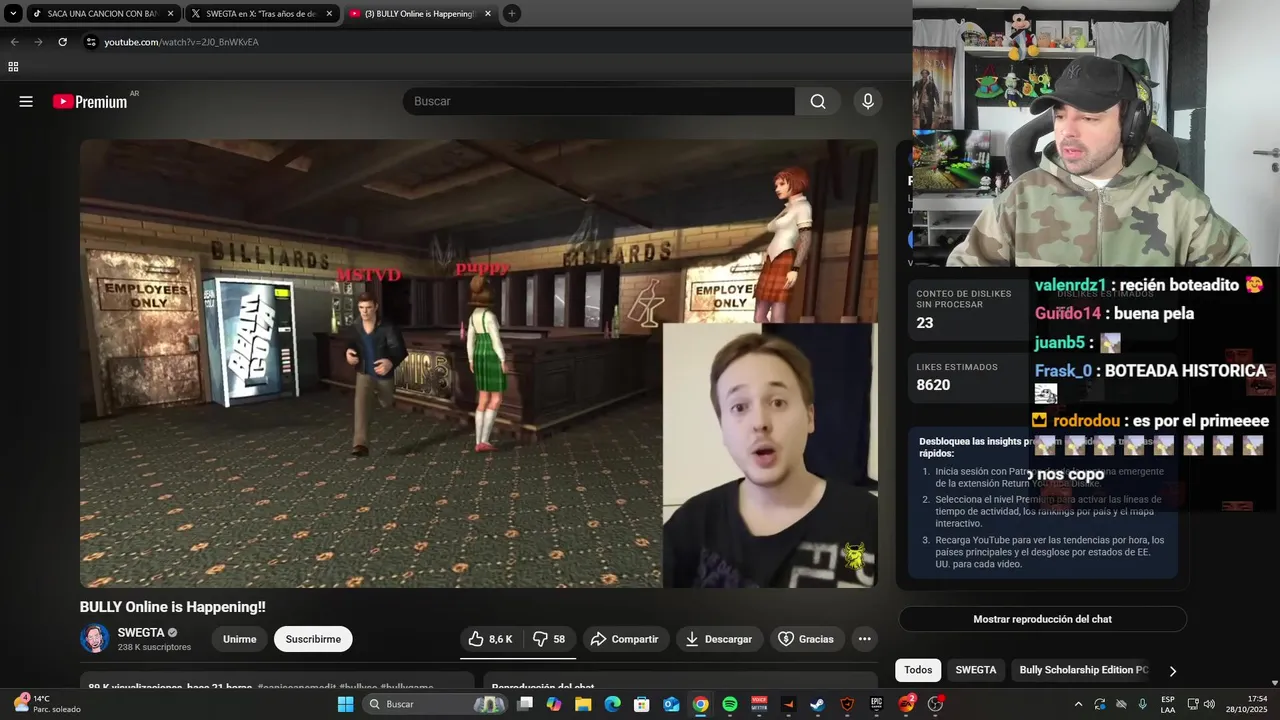Viewport: 1280px width, 720px height.
Task: Show hidden system tray icons chevron
Action: tap(1078, 704)
